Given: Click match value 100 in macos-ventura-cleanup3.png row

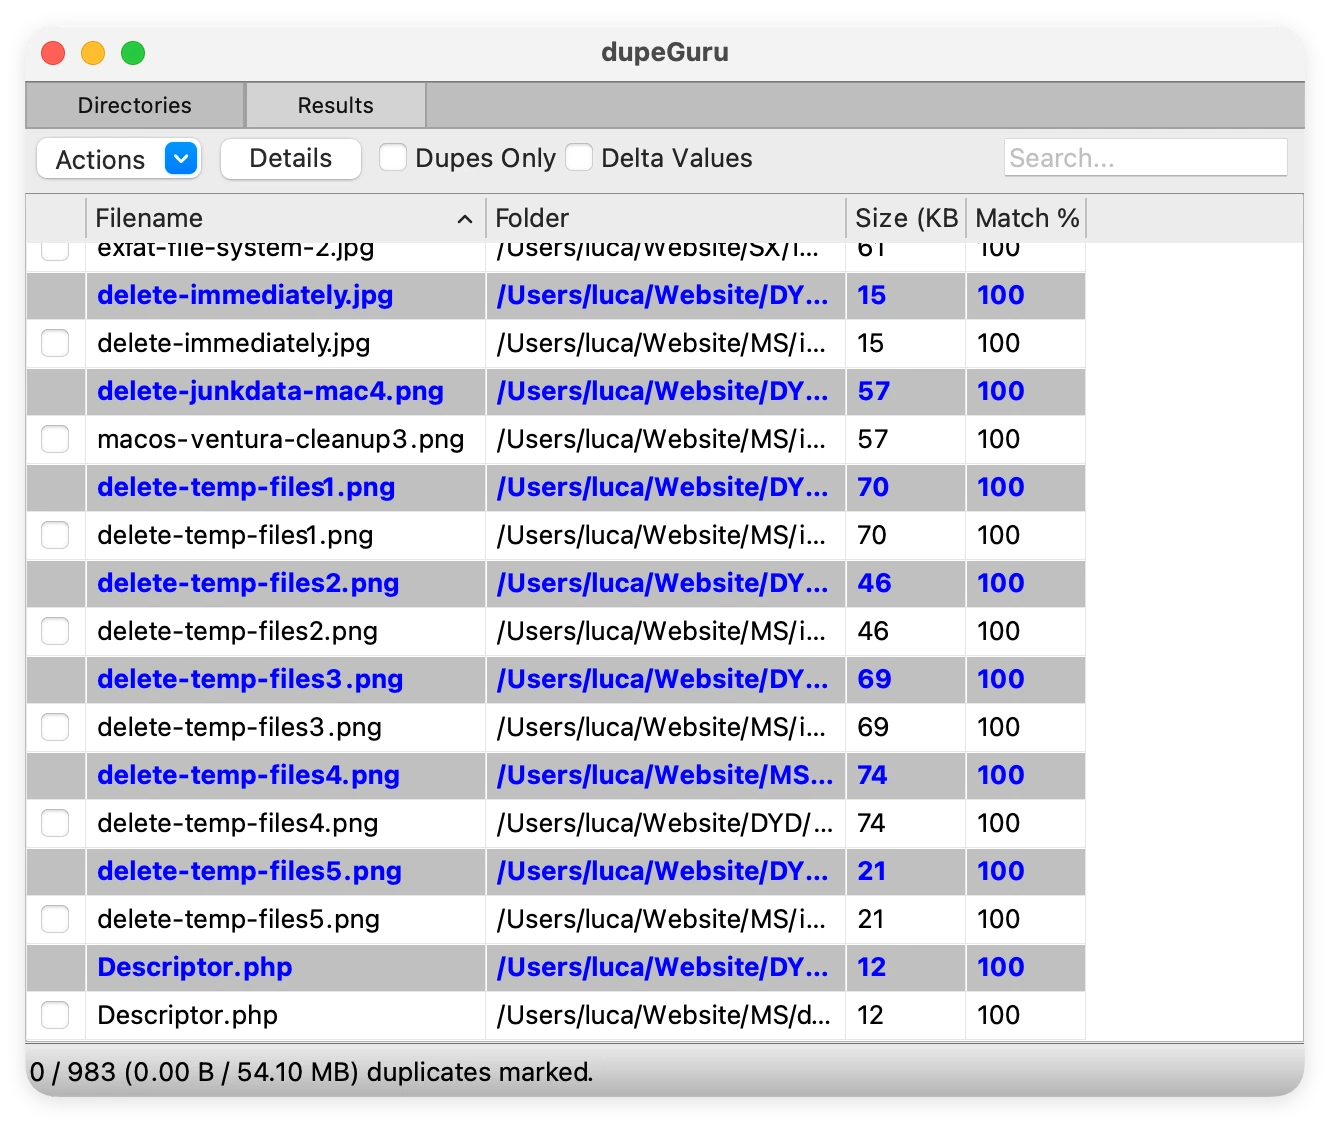Looking at the screenshot, I should tap(998, 439).
